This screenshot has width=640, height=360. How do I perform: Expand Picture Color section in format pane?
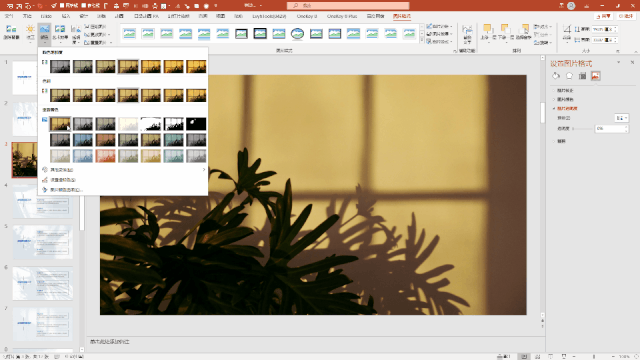[563, 99]
